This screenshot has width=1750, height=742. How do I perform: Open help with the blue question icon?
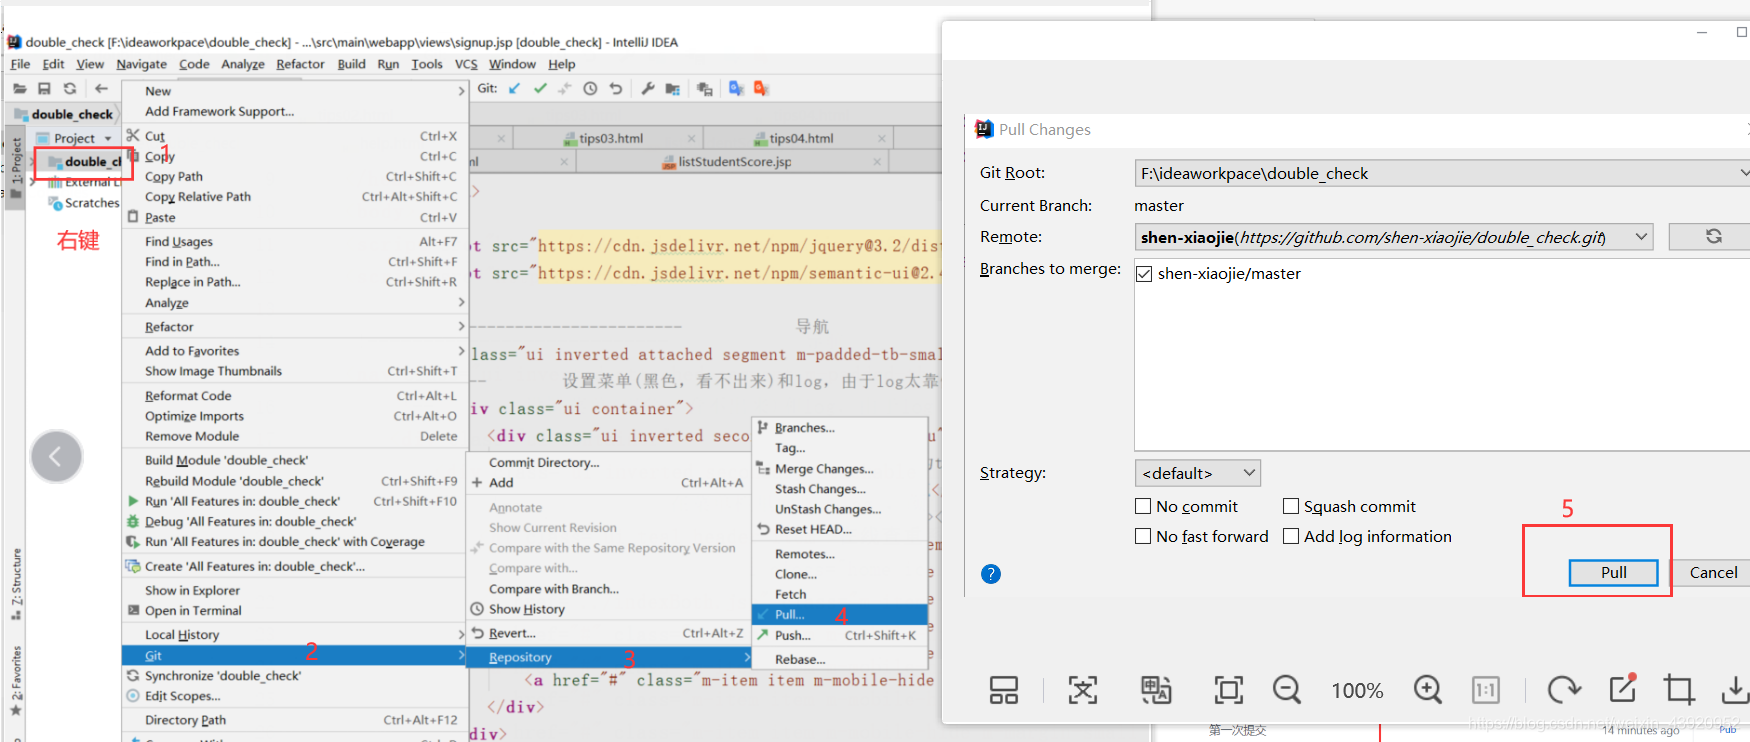point(991,574)
